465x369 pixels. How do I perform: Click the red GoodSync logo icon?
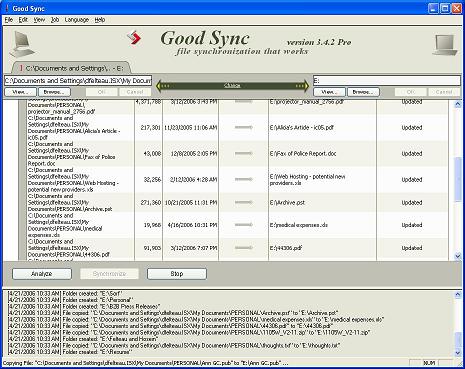pyautogui.click(x=134, y=37)
